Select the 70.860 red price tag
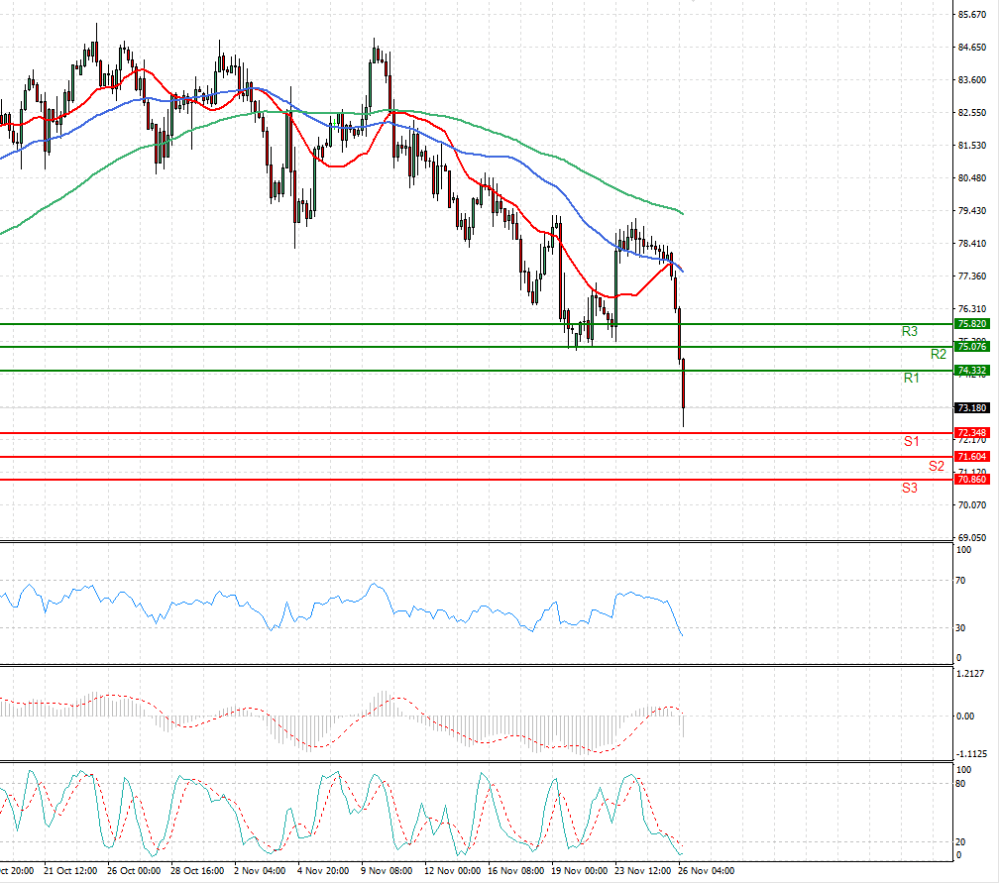Image resolution: width=1000 pixels, height=883 pixels. tap(972, 479)
